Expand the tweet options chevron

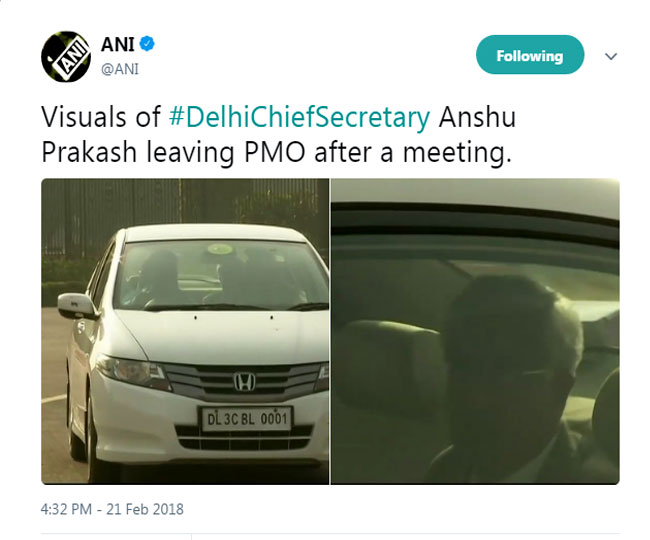coord(611,56)
